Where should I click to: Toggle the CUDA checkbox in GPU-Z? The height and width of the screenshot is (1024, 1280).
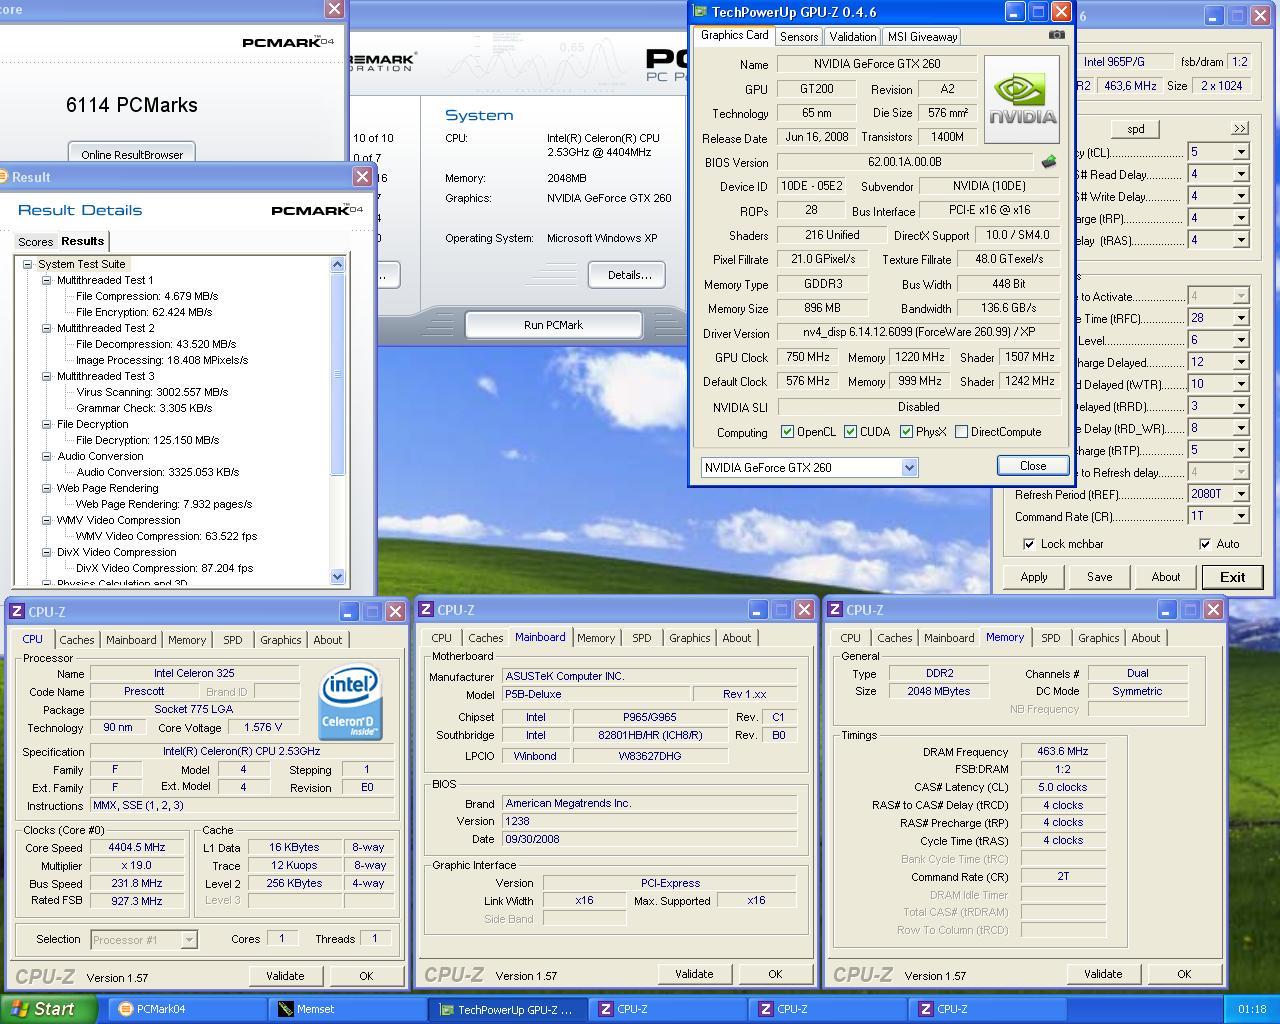point(850,432)
